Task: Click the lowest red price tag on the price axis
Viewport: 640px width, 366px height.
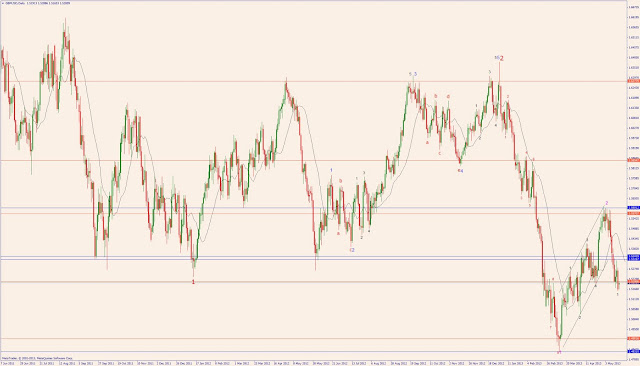Action: point(633,338)
